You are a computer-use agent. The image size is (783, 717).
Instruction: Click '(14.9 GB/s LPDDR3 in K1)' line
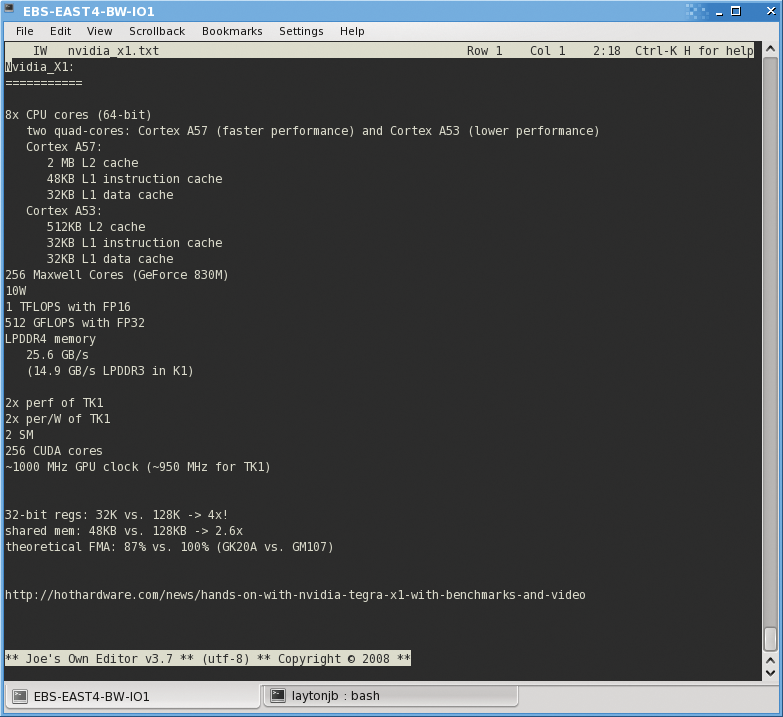[x=110, y=370]
